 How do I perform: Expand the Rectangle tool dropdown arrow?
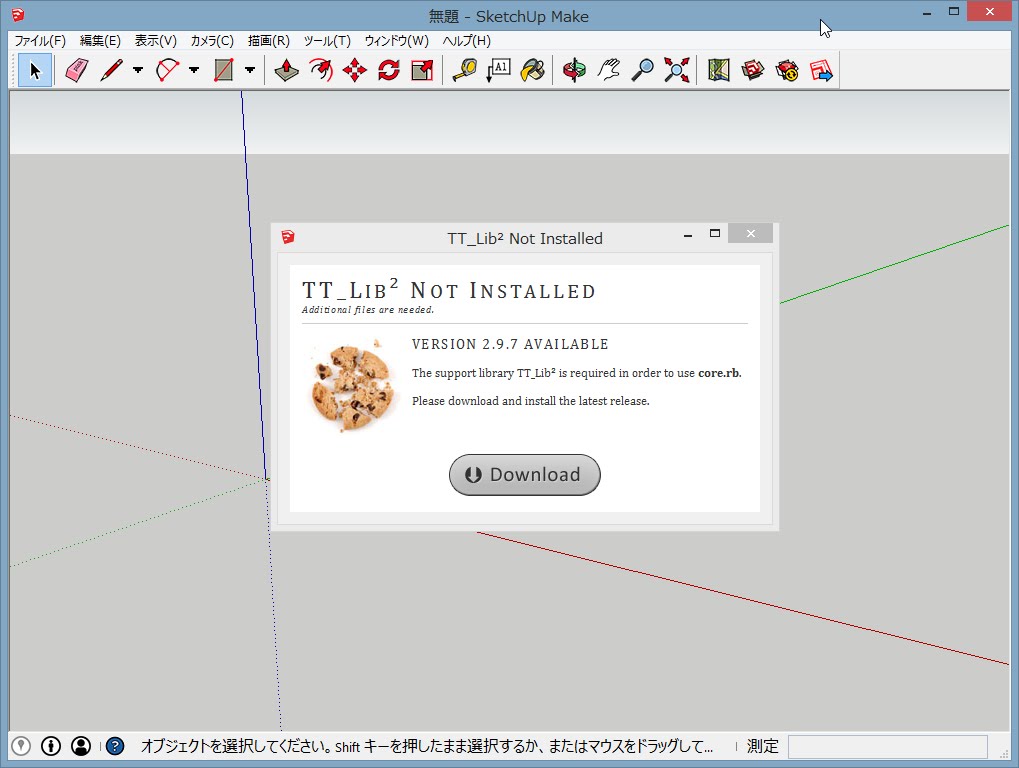pos(250,70)
